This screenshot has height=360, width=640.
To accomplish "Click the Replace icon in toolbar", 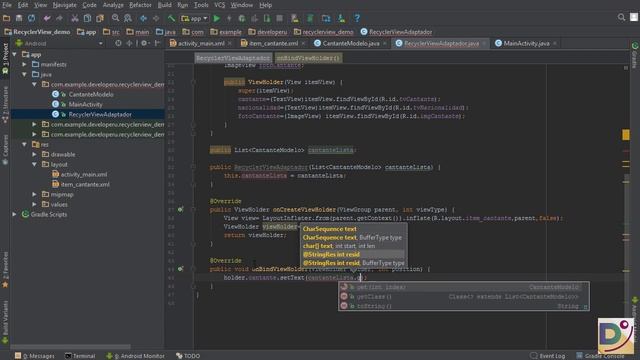I will [128, 18].
